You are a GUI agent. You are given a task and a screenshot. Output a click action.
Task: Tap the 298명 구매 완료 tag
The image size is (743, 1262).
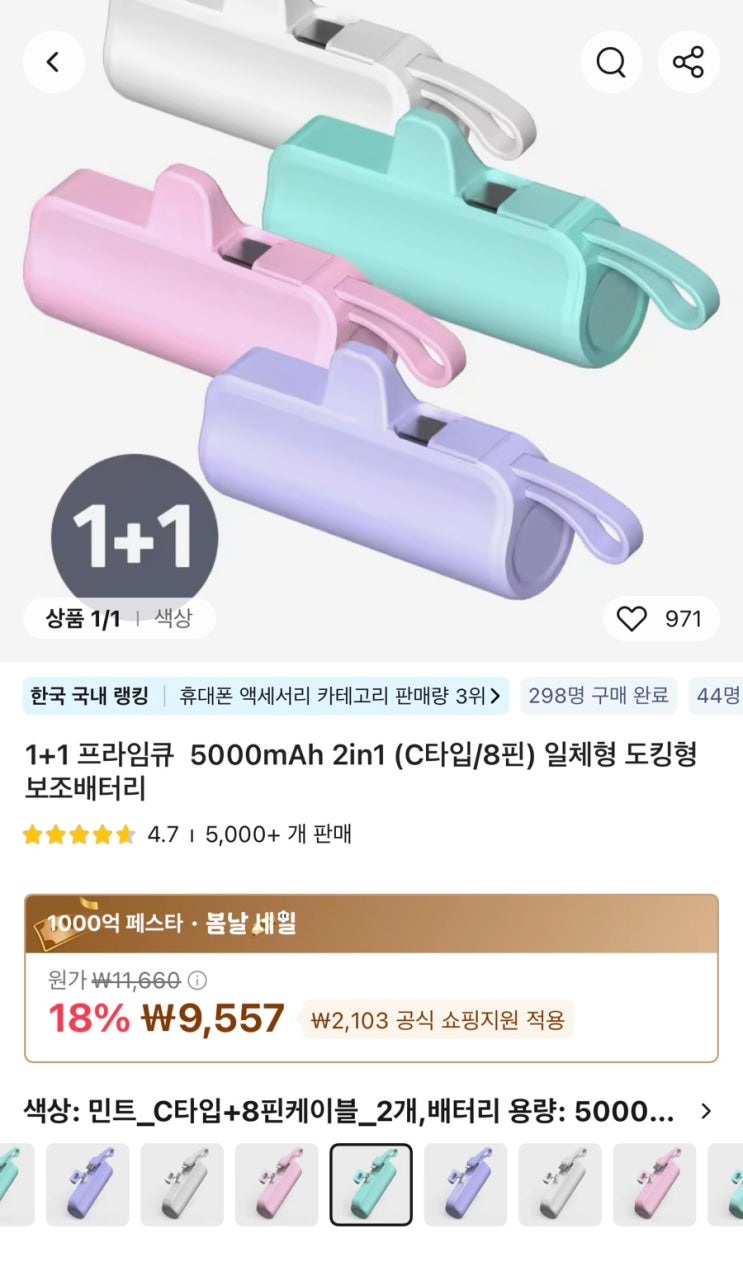pos(597,695)
